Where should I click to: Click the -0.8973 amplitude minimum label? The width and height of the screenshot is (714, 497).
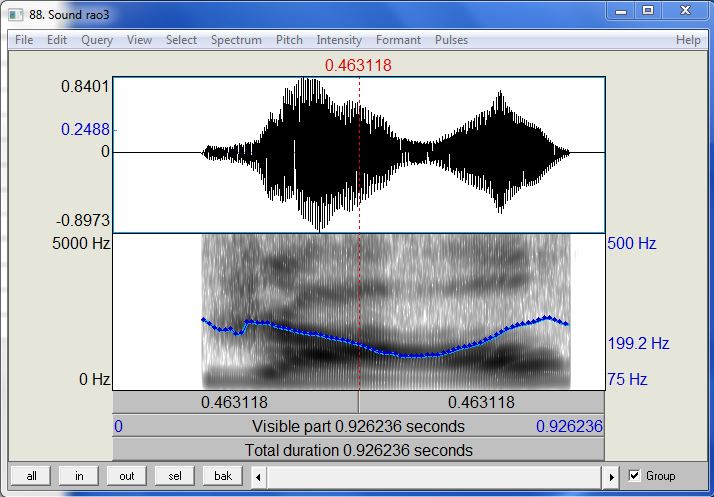click(x=83, y=220)
